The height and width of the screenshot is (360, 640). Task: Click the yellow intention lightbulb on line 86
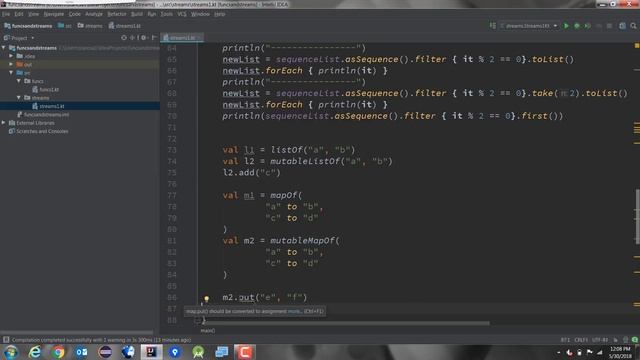207,298
